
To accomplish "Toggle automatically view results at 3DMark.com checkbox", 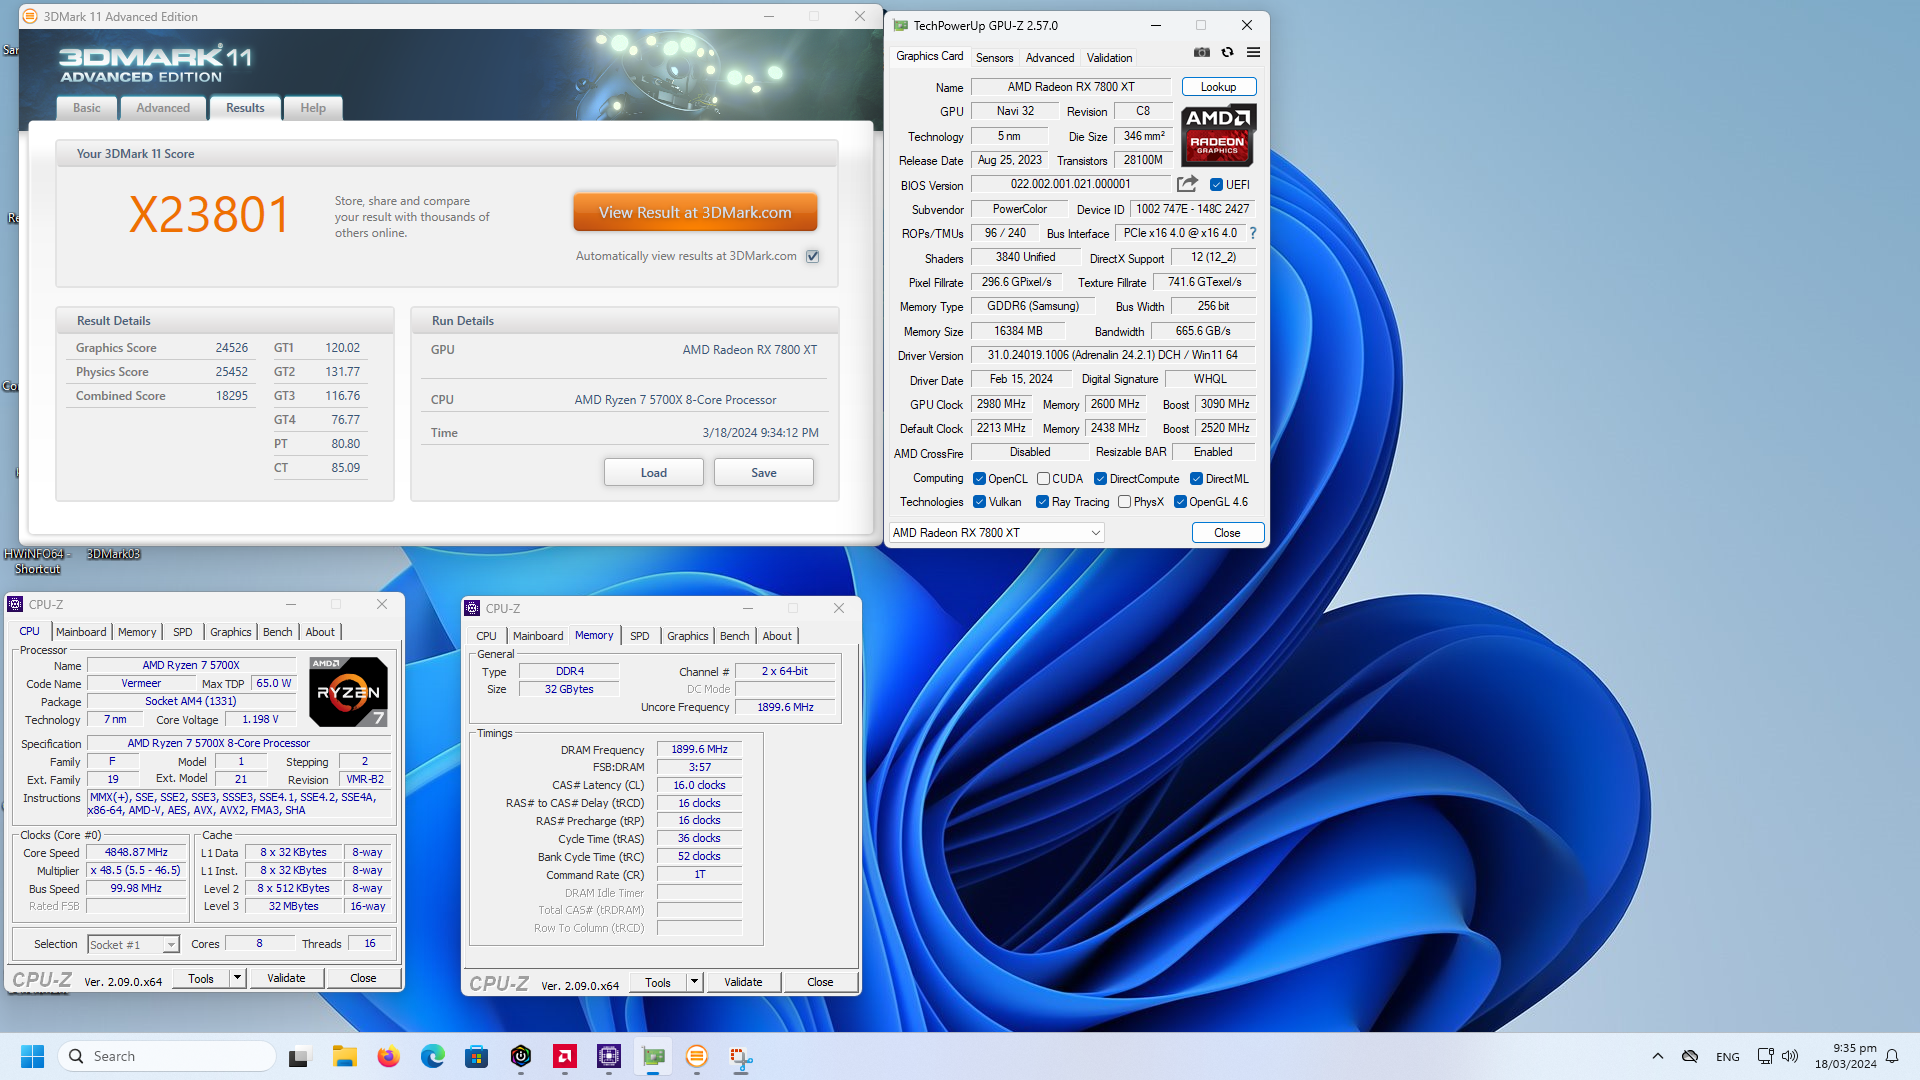I will 813,256.
